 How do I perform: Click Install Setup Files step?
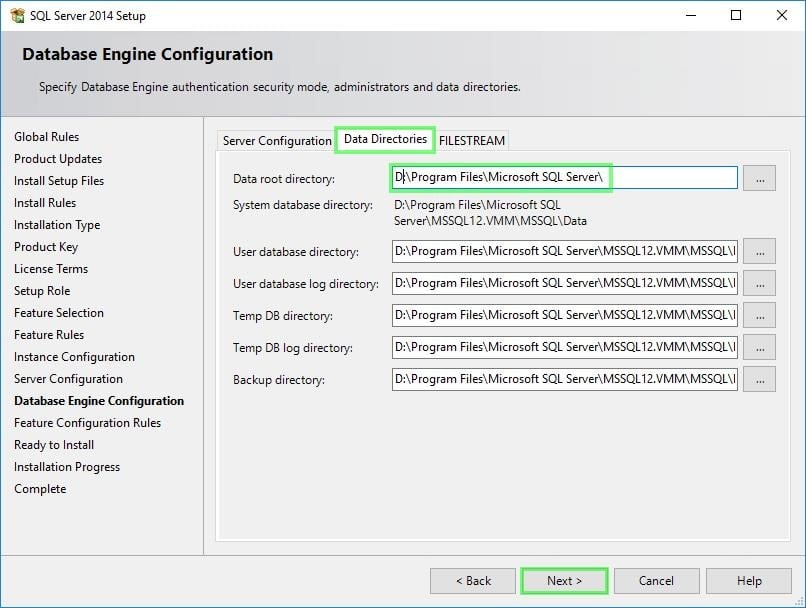[59, 181]
